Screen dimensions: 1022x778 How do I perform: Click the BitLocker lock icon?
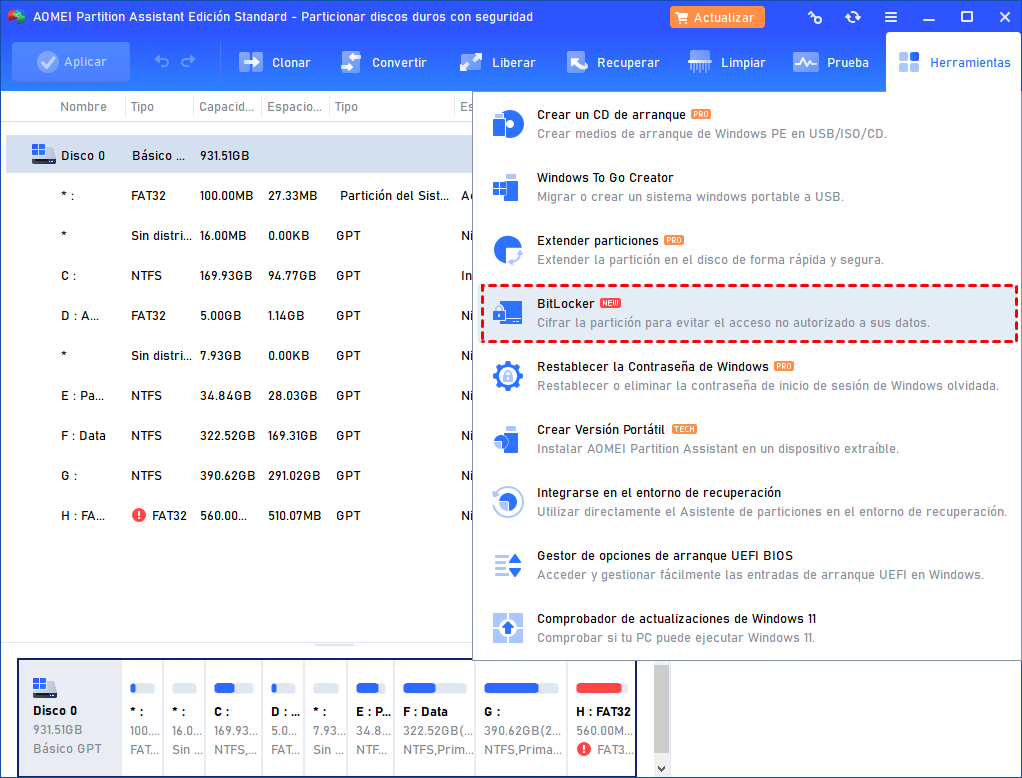coord(508,313)
